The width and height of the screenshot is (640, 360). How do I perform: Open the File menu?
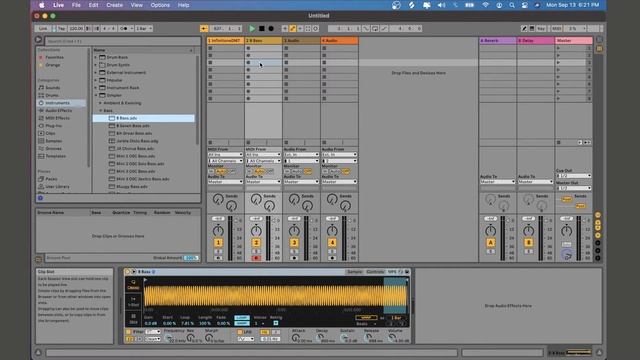[x=76, y=5]
